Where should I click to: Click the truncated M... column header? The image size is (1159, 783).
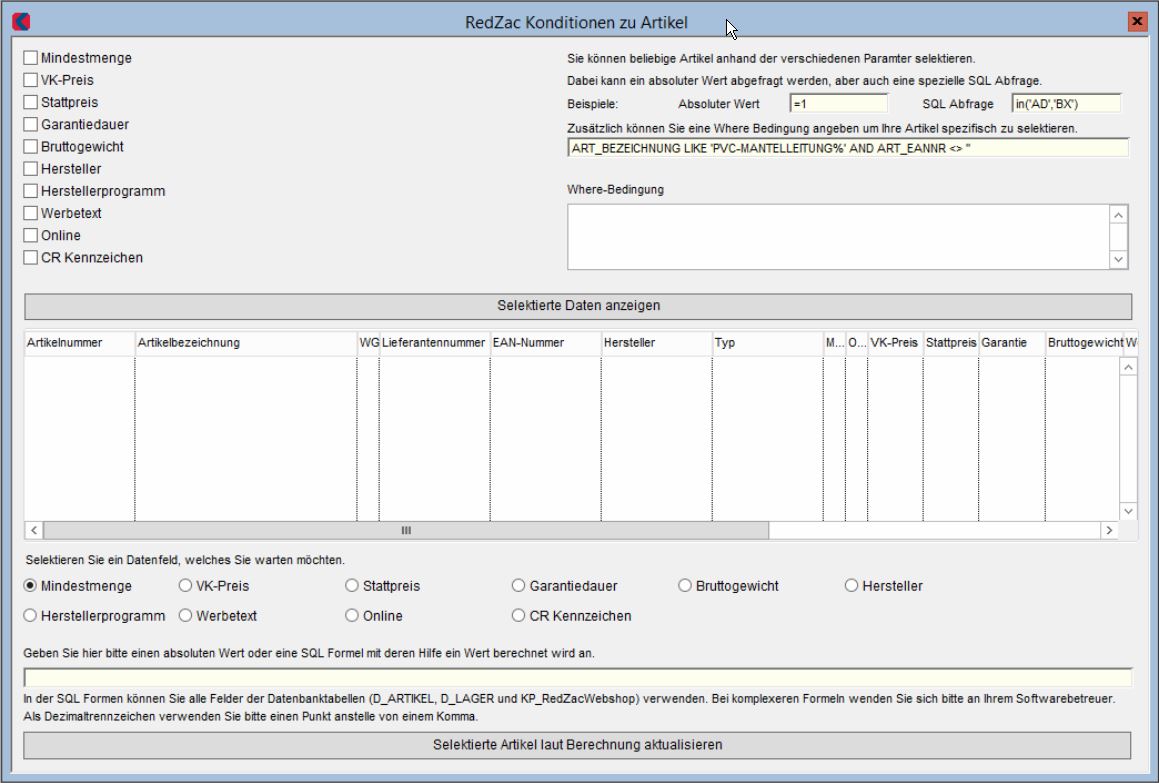pyautogui.click(x=835, y=343)
